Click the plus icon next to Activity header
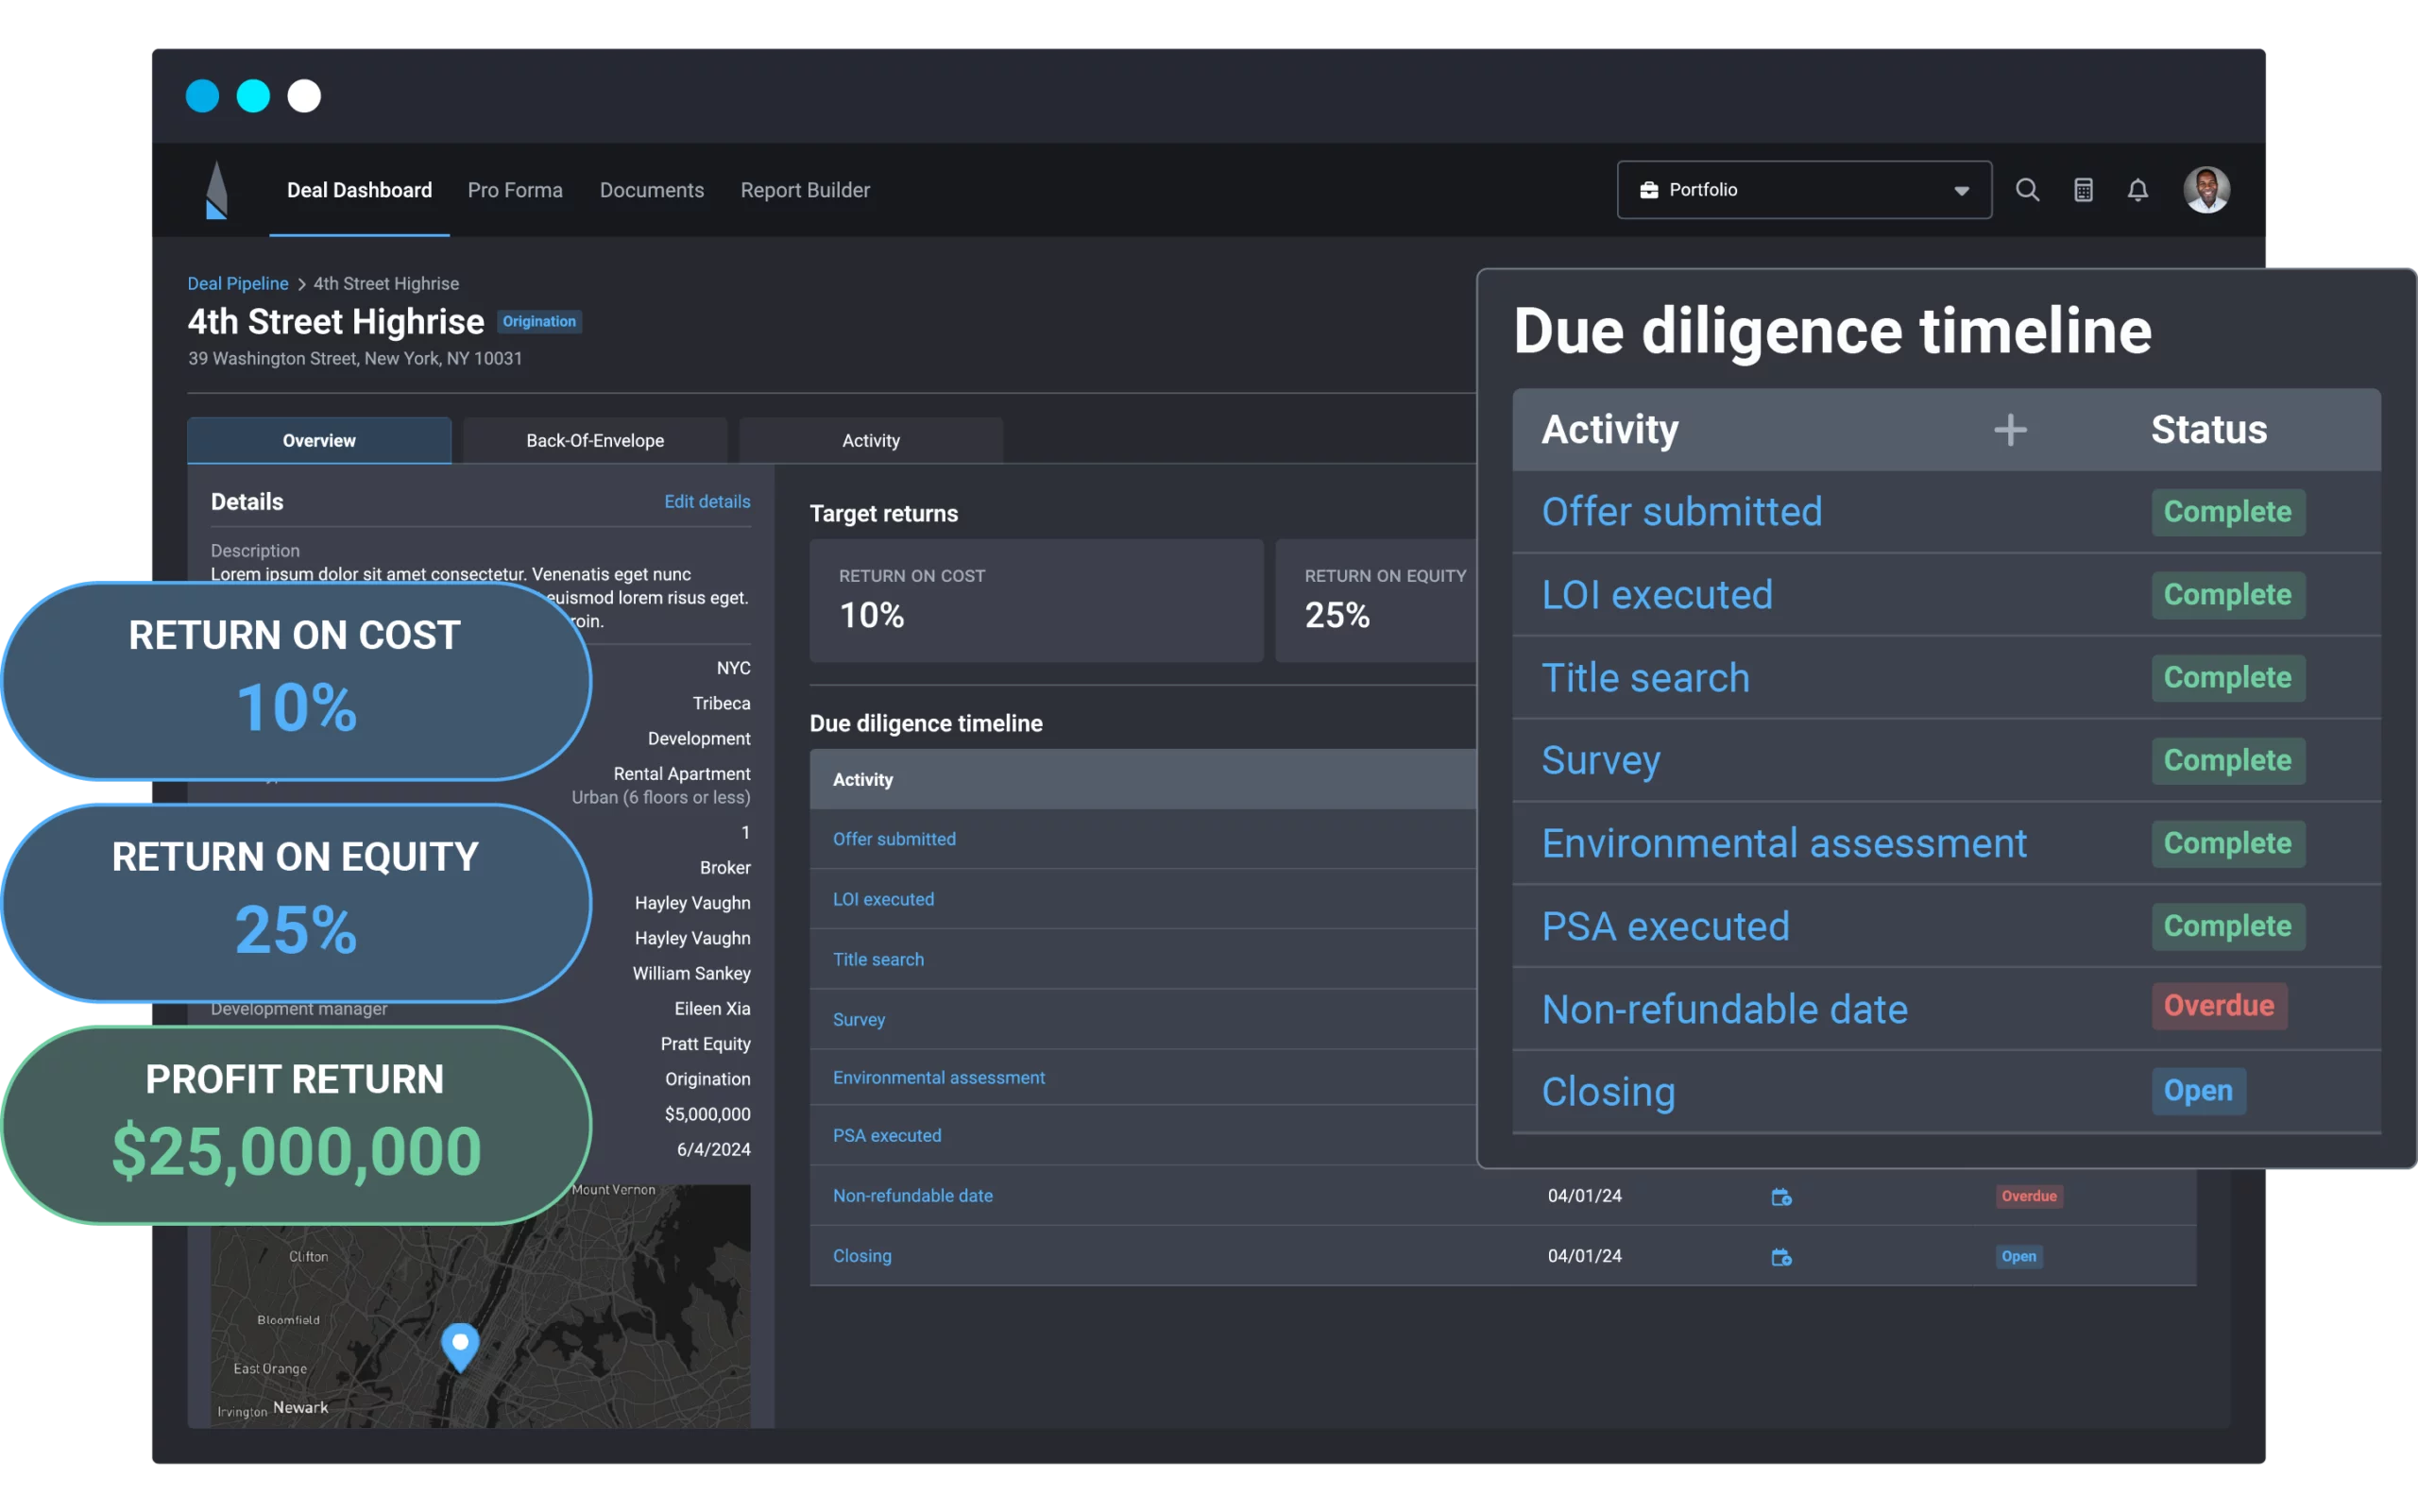The width and height of the screenshot is (2418, 1512). coord(2010,430)
